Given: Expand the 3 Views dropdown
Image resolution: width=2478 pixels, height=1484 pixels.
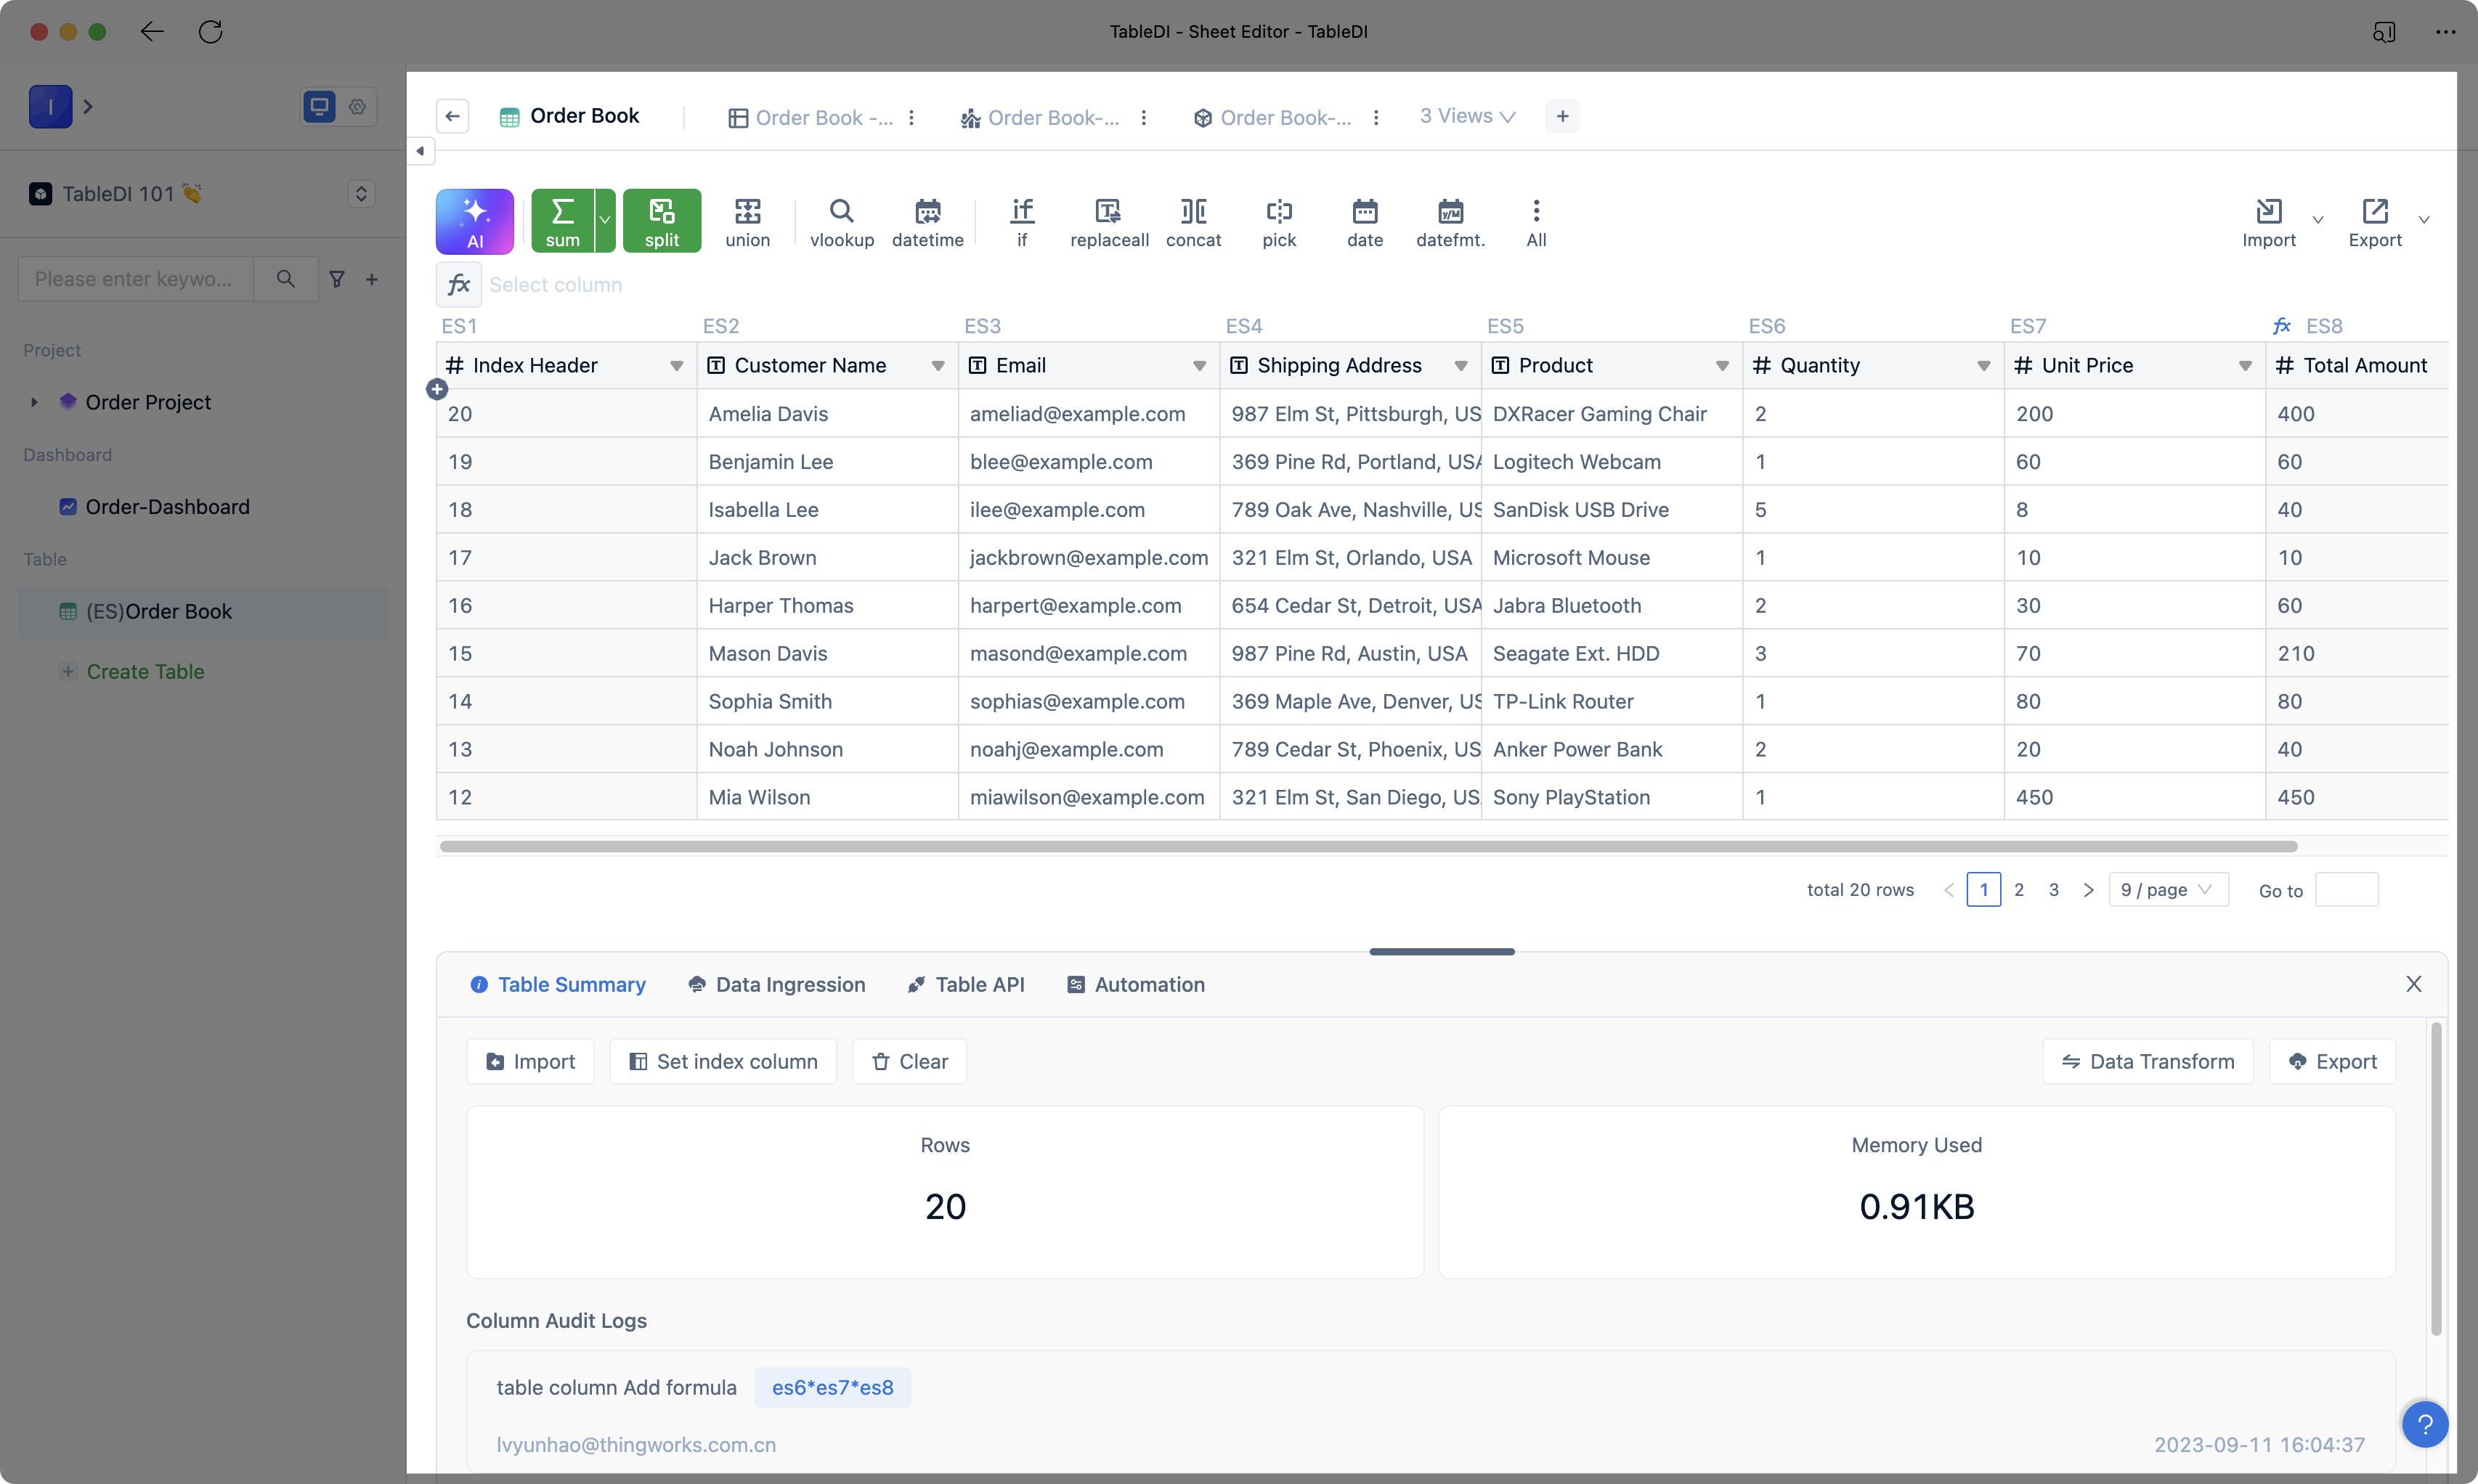Looking at the screenshot, I should click(1467, 116).
